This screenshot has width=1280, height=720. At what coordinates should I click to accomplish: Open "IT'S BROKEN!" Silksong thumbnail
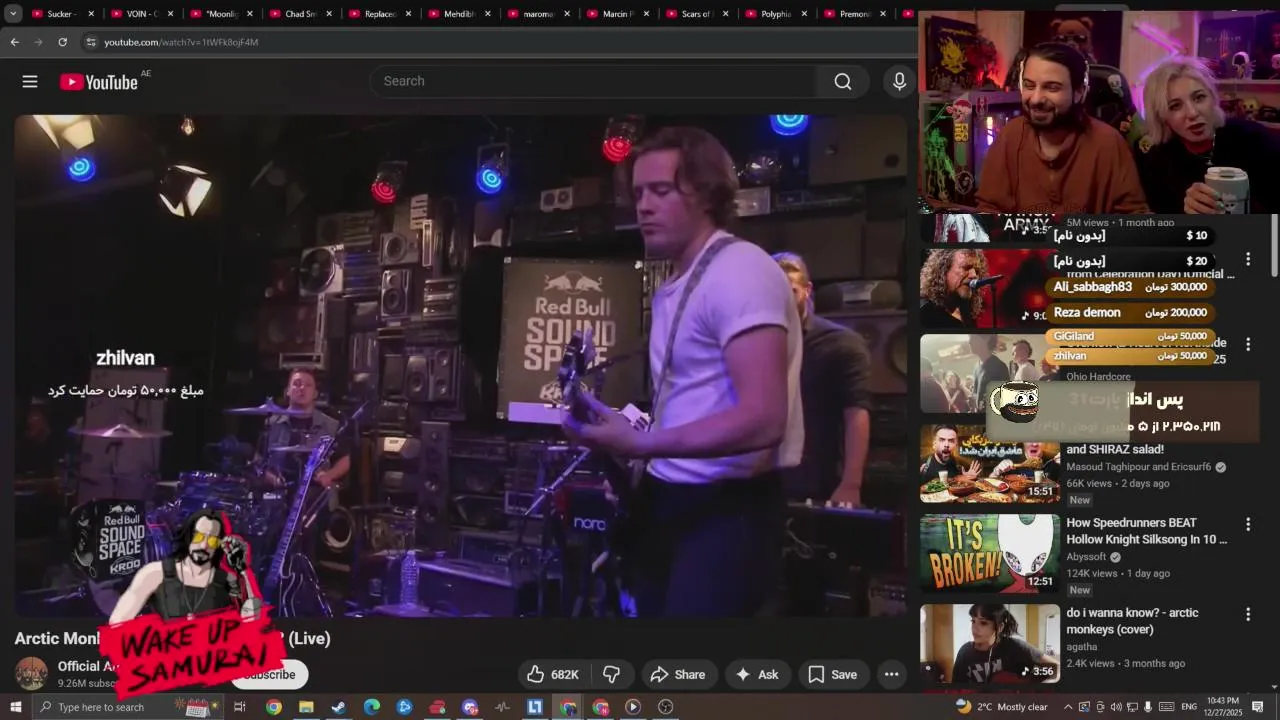(990, 553)
